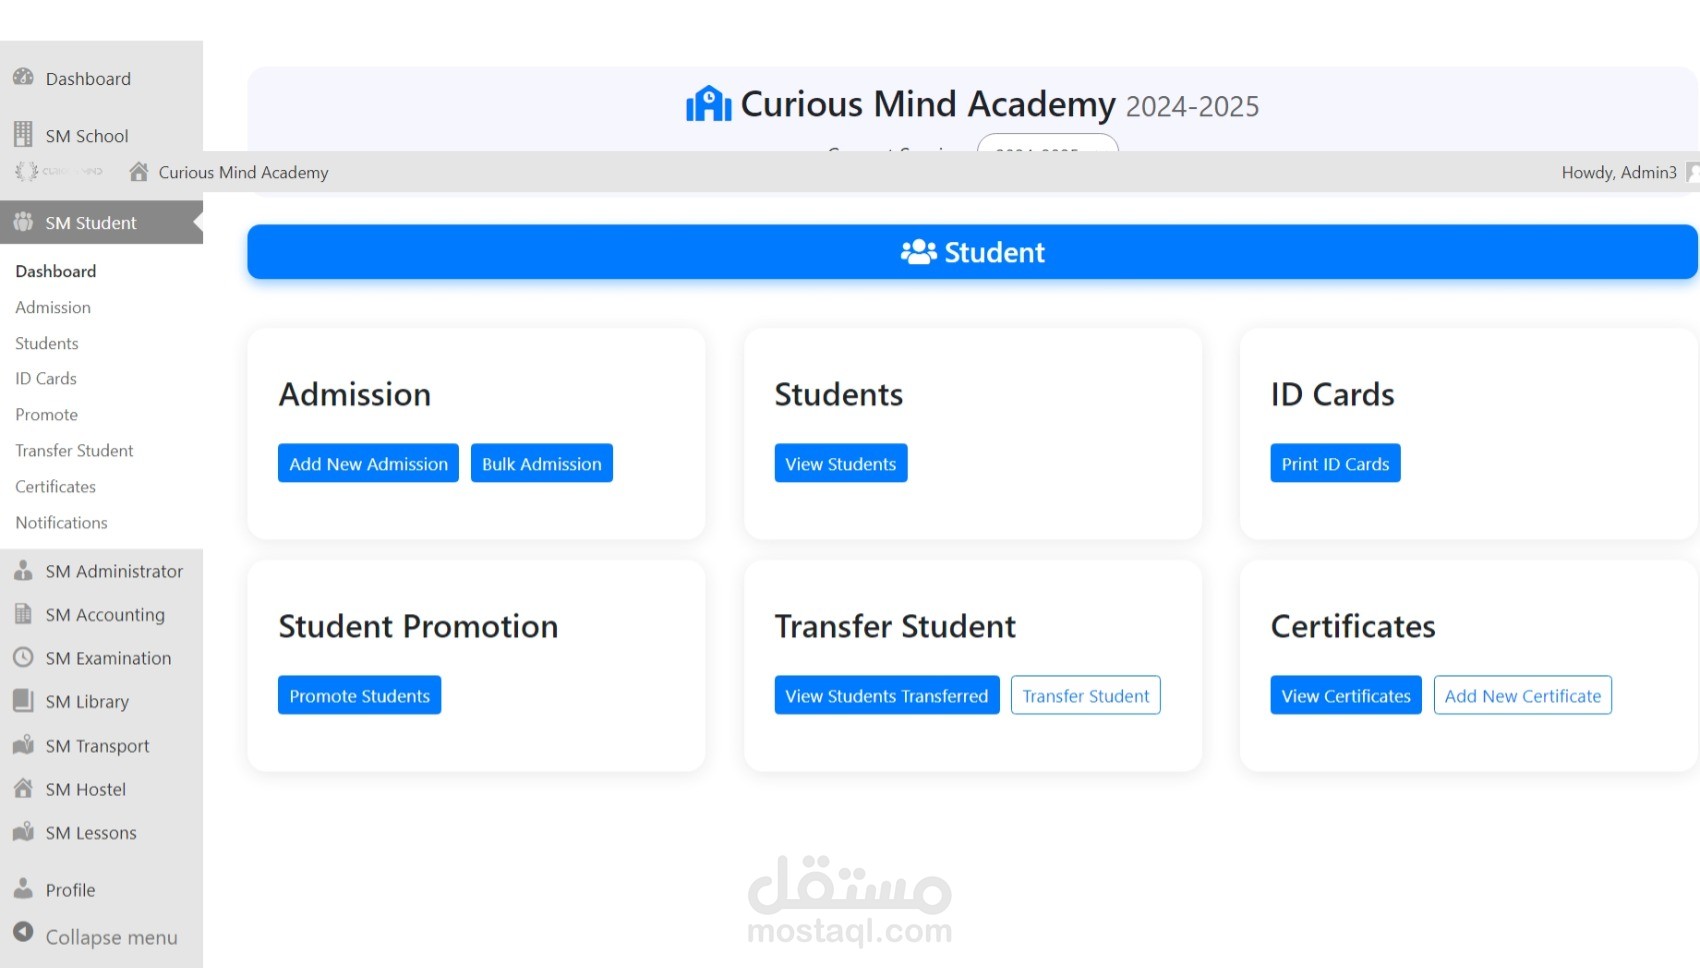Screen dimensions: 1700x968
Task: Open View Students Transferred
Action: pos(886,695)
